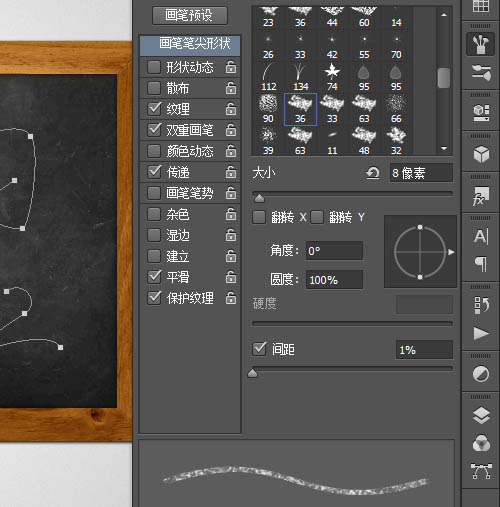Select the brush tip labeled 90
The width and height of the screenshot is (500, 507).
click(268, 109)
